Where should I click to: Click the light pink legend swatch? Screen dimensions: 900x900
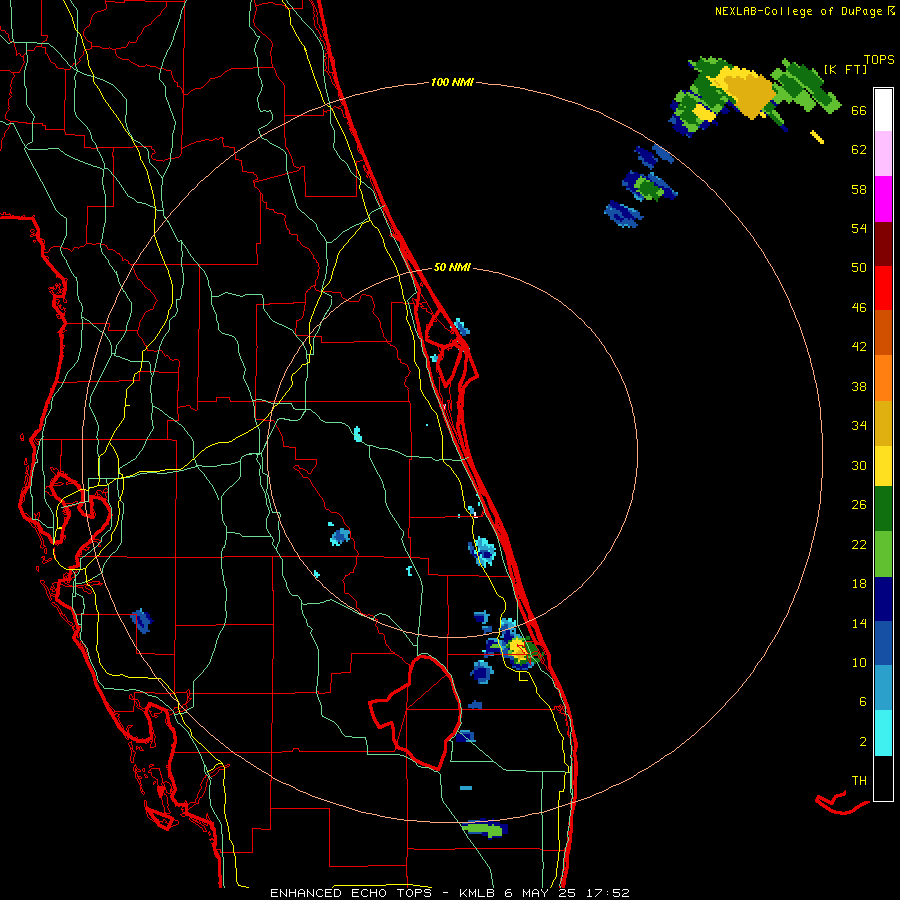coord(883,153)
